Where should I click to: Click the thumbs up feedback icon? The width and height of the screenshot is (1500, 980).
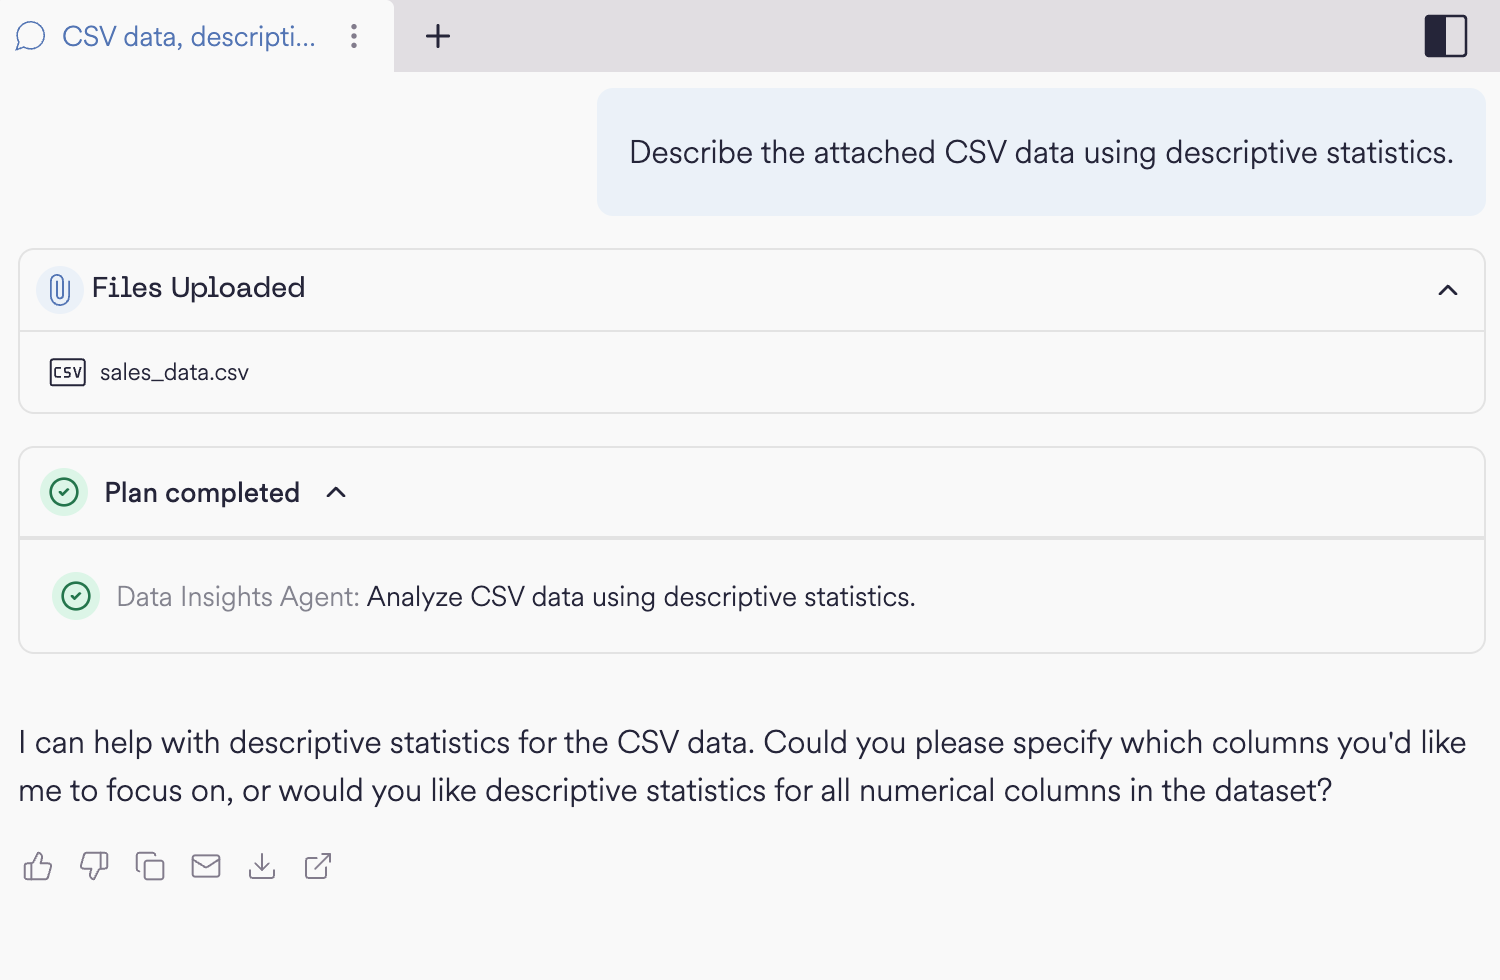coord(37,866)
